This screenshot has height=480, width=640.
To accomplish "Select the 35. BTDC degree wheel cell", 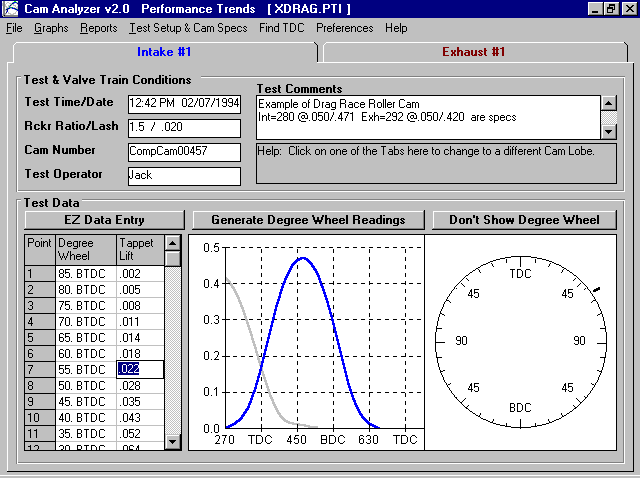I will pyautogui.click(x=86, y=433).
